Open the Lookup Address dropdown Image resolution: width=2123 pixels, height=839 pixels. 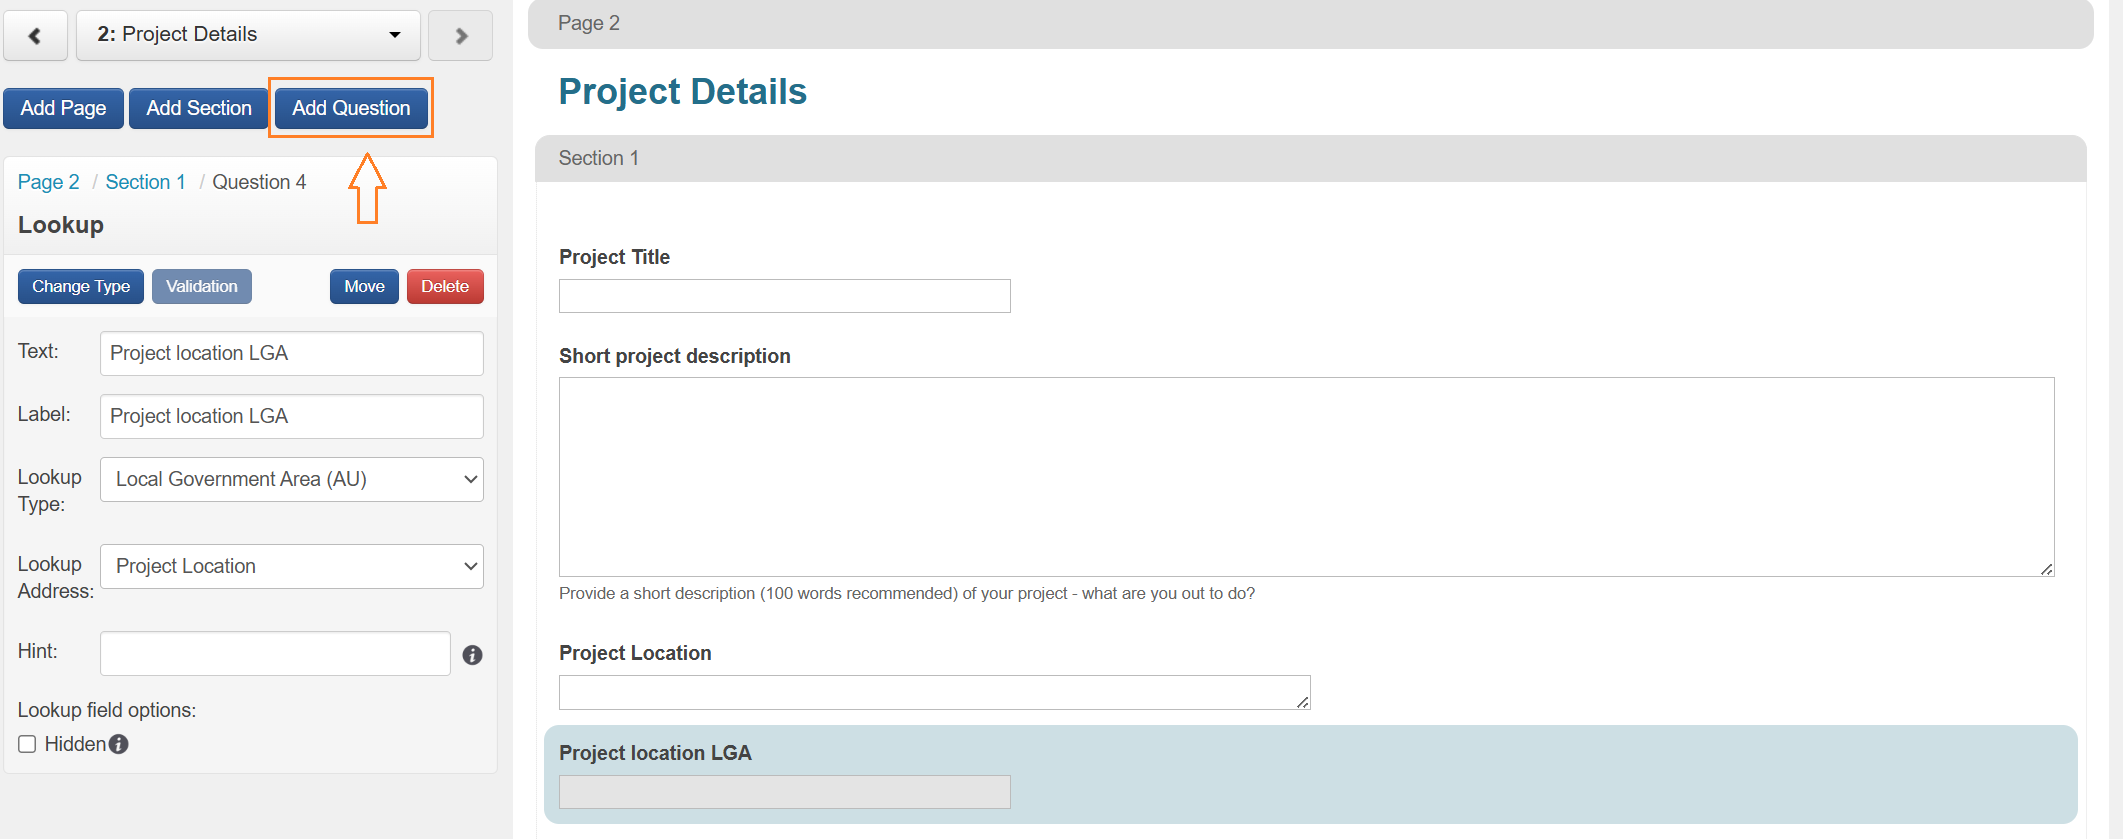(x=292, y=566)
